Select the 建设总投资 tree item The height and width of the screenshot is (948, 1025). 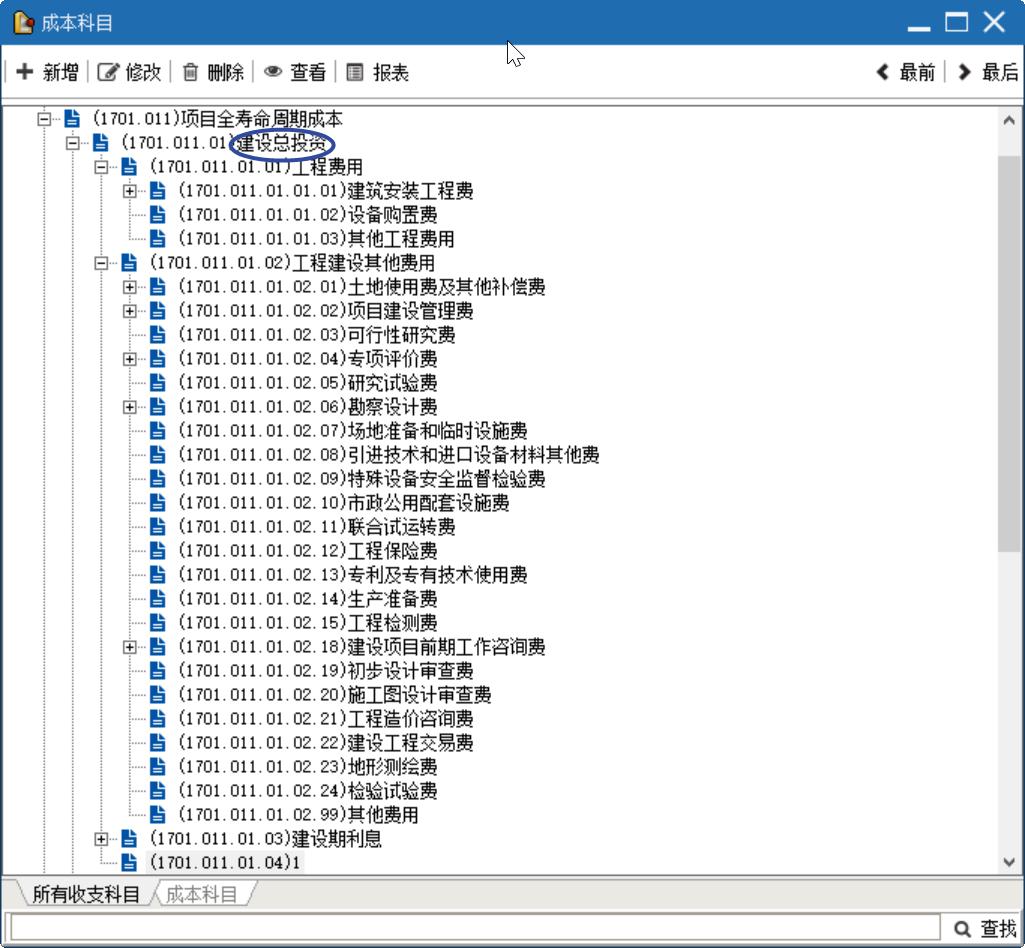(x=280, y=143)
